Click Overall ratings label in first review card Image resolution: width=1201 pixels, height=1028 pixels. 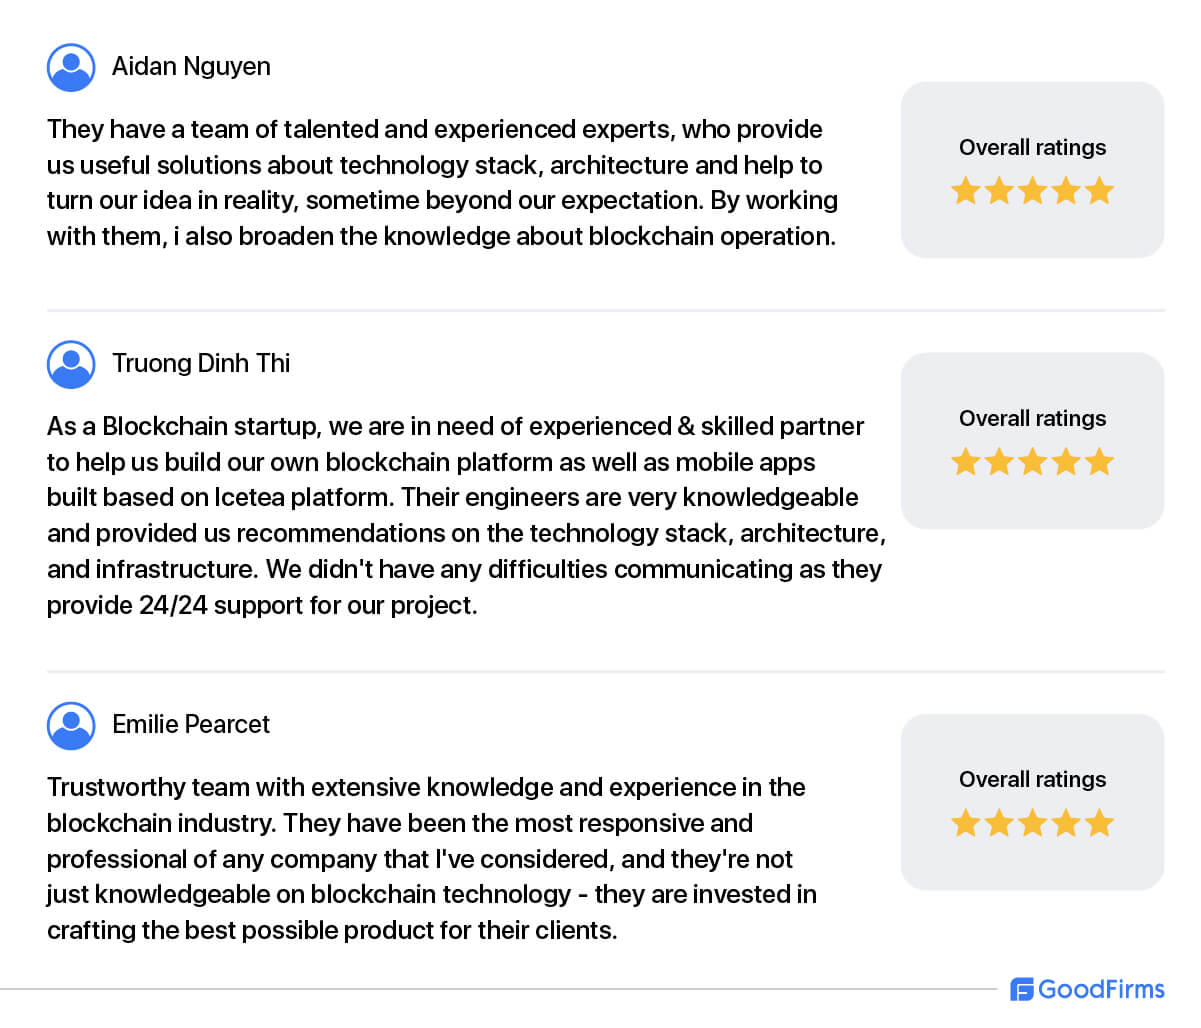pos(1032,147)
